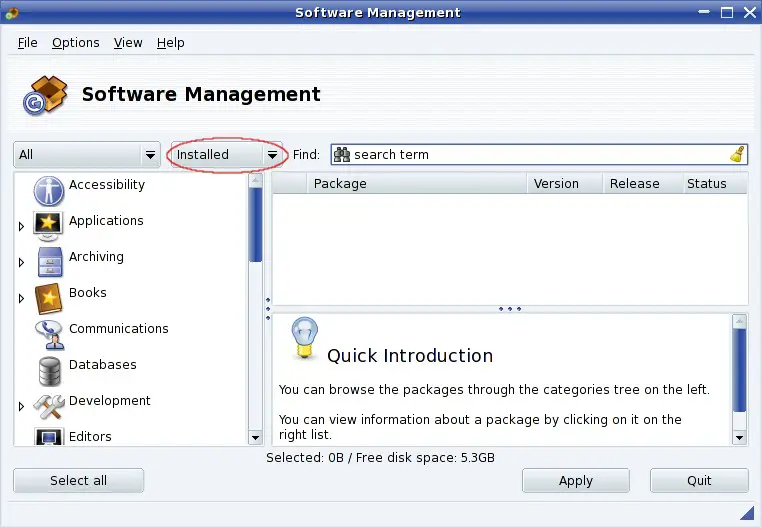Click the search term input field
762x528 pixels.
coord(539,155)
